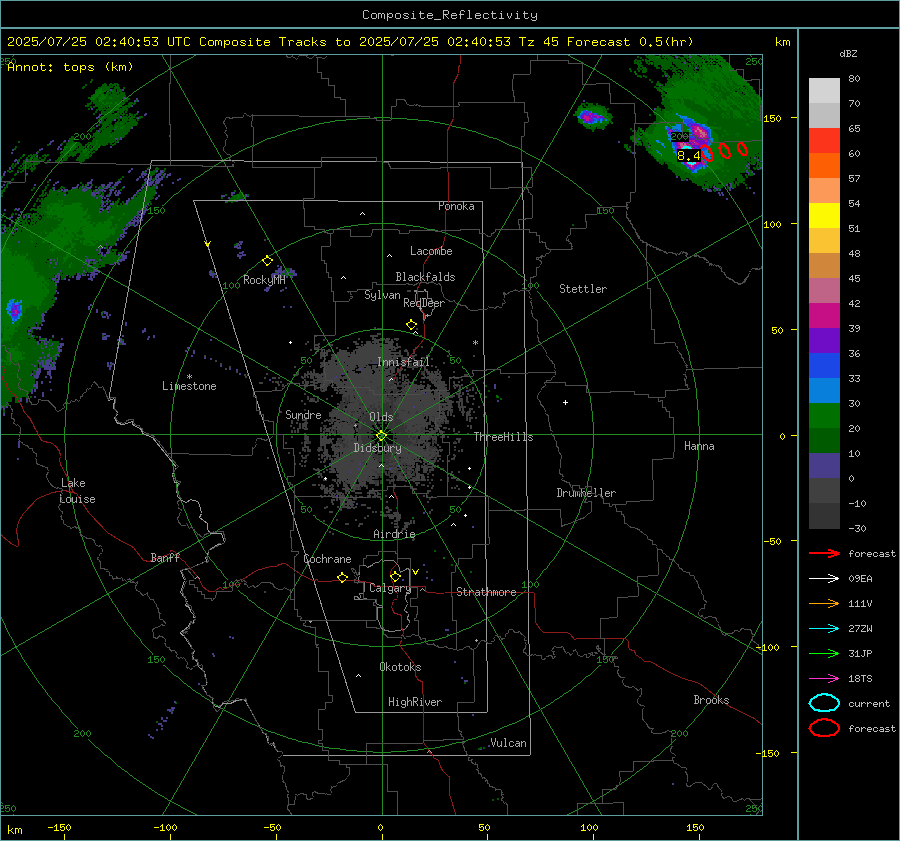Click the dBZ heading above the color scale
This screenshot has width=900, height=841.
(848, 53)
